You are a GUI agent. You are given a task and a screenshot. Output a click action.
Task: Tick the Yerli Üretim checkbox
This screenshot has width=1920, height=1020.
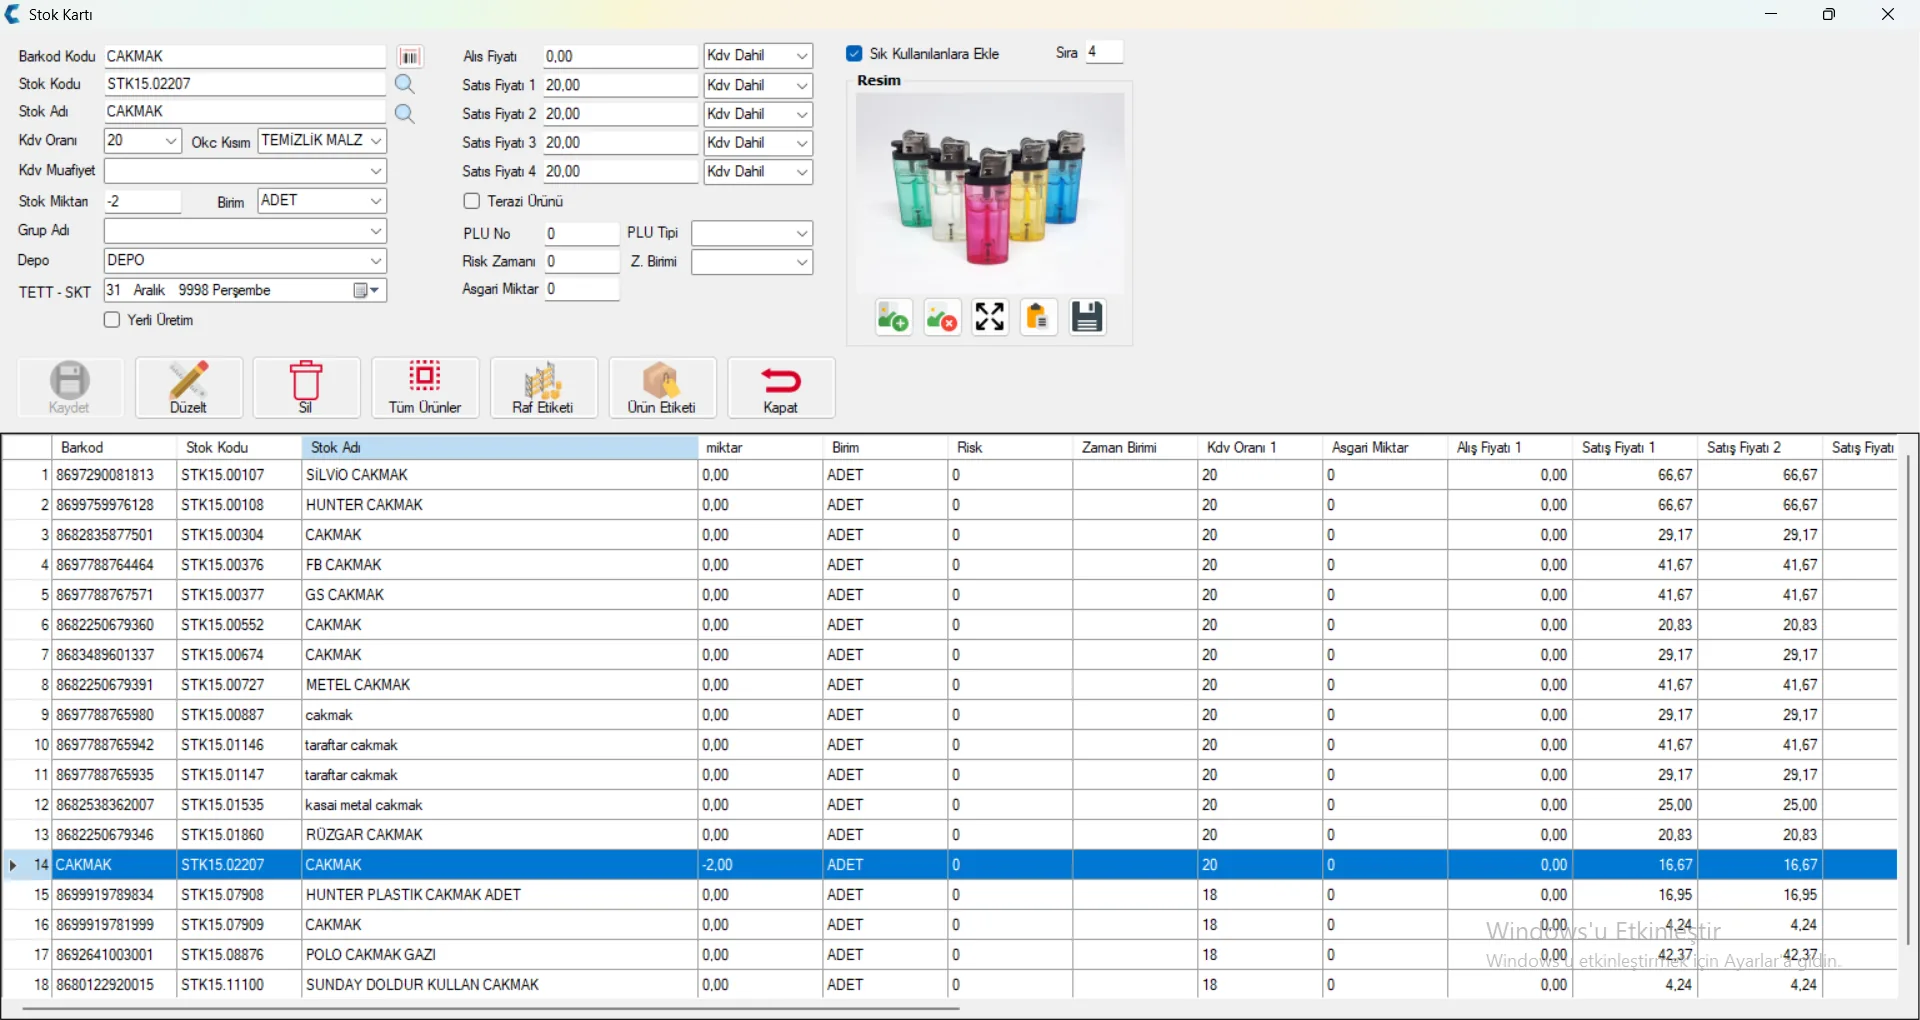tap(112, 320)
